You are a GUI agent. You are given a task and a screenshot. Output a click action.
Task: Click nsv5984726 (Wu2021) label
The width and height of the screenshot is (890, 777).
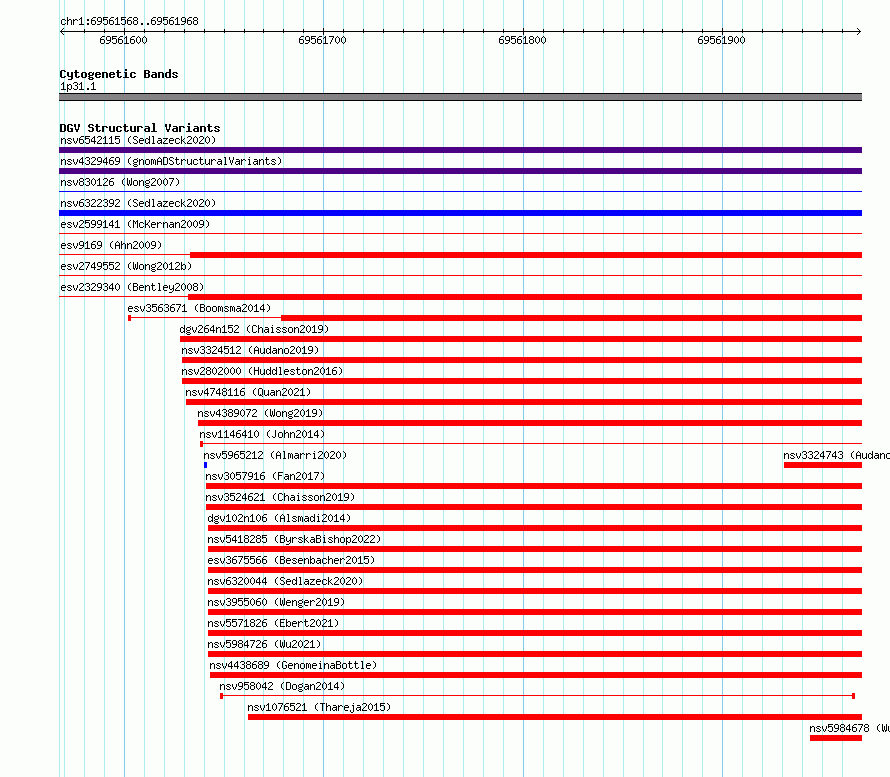click(x=265, y=644)
